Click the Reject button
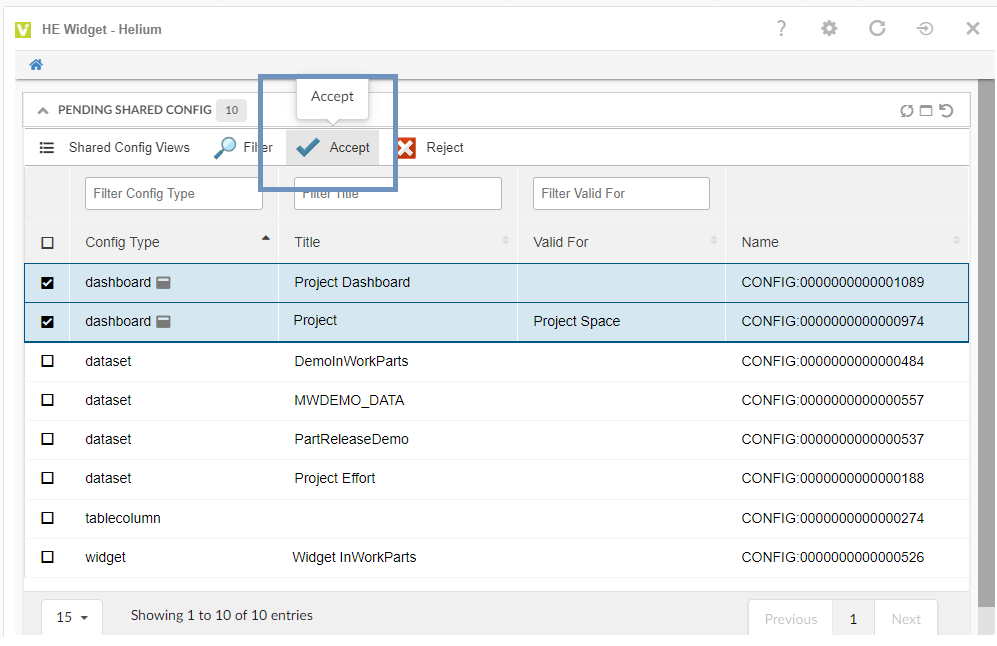This screenshot has width=997, height=646. click(431, 148)
